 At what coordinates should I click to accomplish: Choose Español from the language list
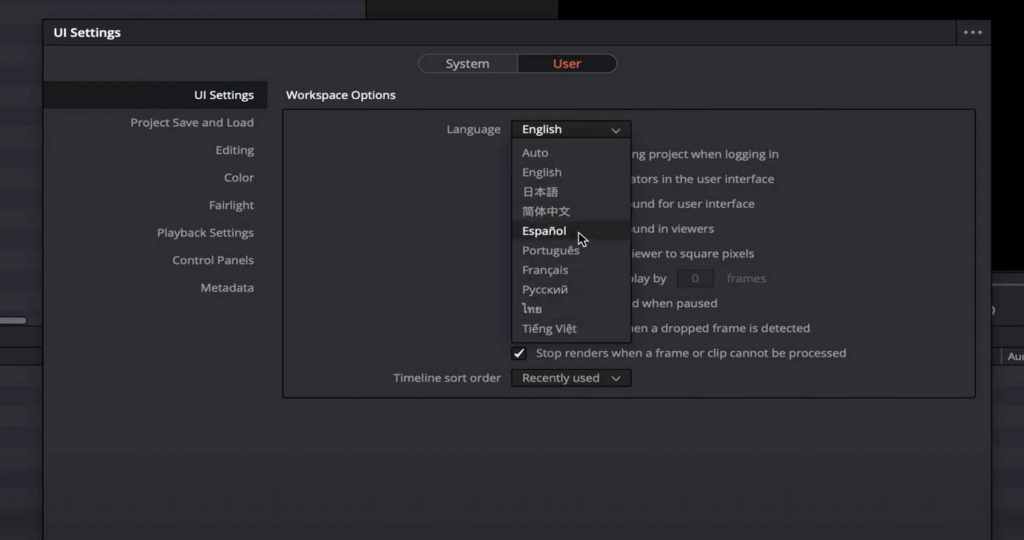point(571,230)
